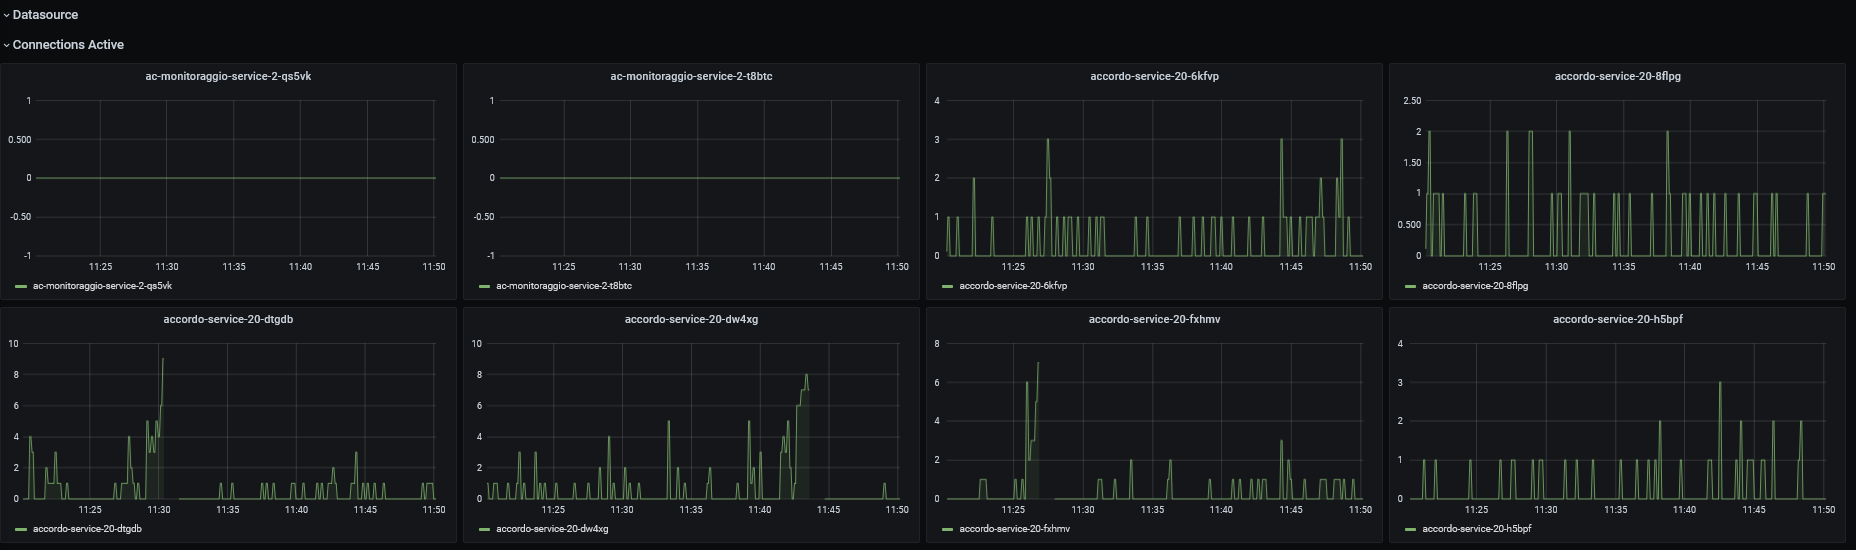Image resolution: width=1856 pixels, height=550 pixels.
Task: Toggle legend series accordo-service-20-8flpg
Action: click(1475, 286)
